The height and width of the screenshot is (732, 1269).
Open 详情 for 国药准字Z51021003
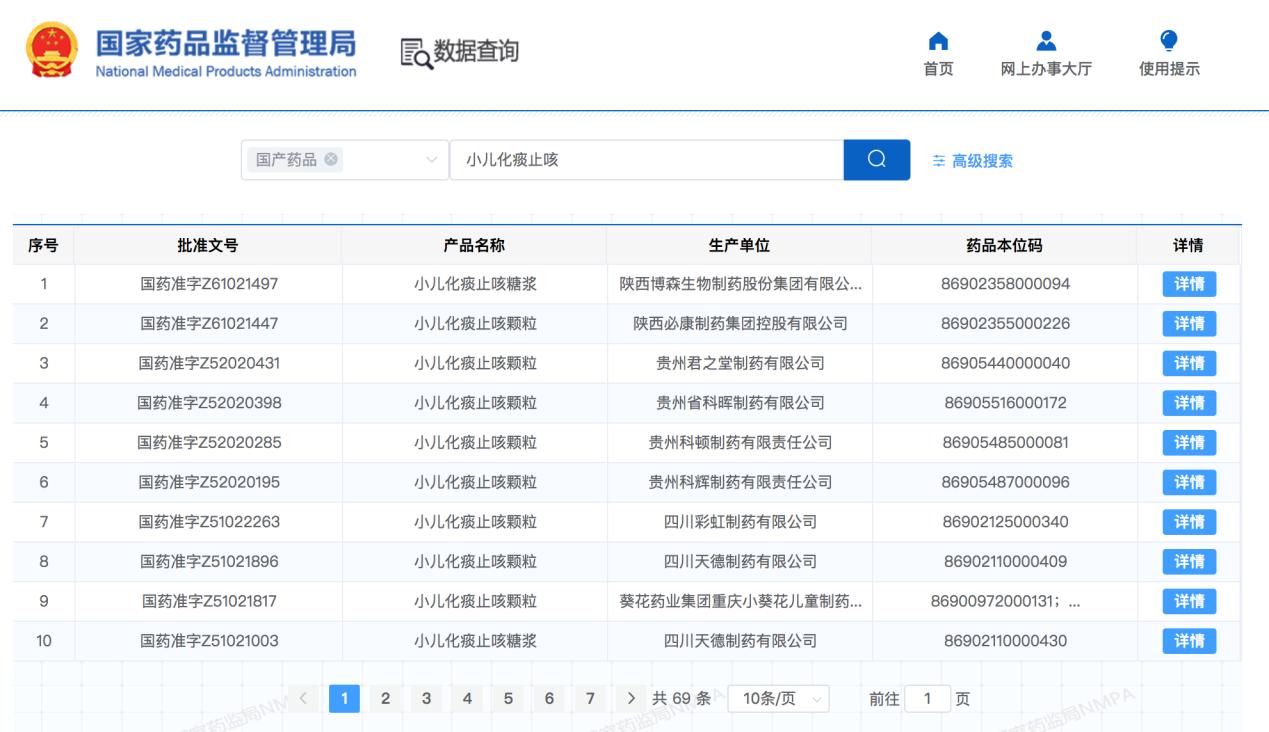tap(1189, 641)
